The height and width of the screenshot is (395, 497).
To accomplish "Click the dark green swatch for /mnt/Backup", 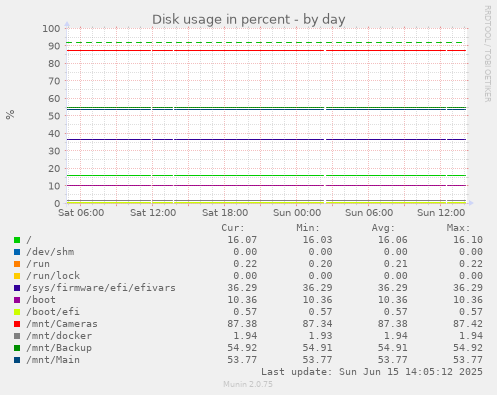I will tap(17, 348).
